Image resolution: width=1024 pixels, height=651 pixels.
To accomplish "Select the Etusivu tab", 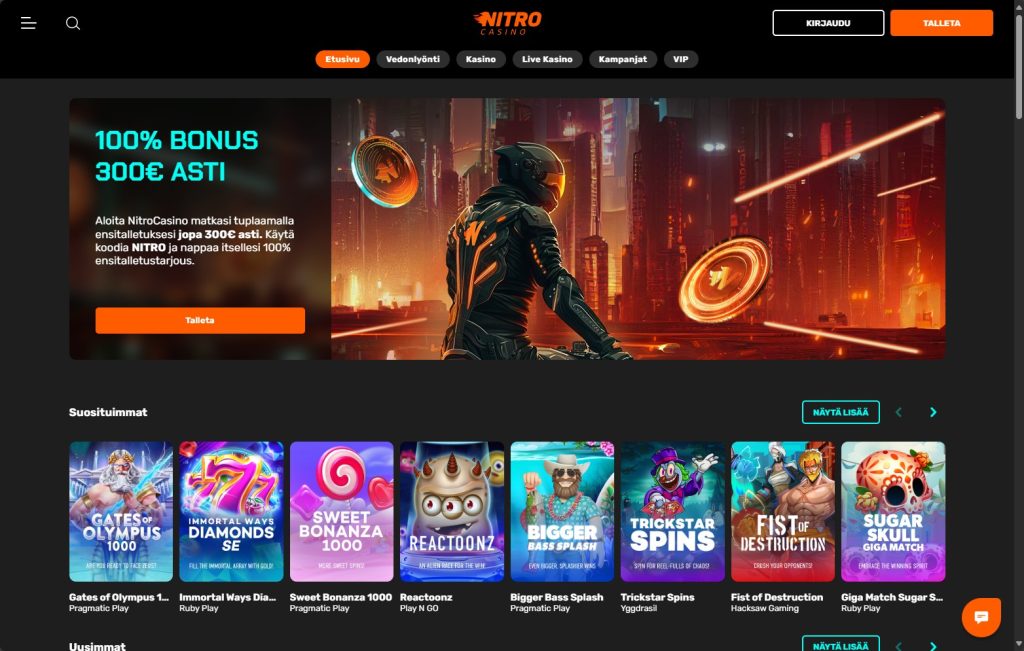I will click(342, 59).
